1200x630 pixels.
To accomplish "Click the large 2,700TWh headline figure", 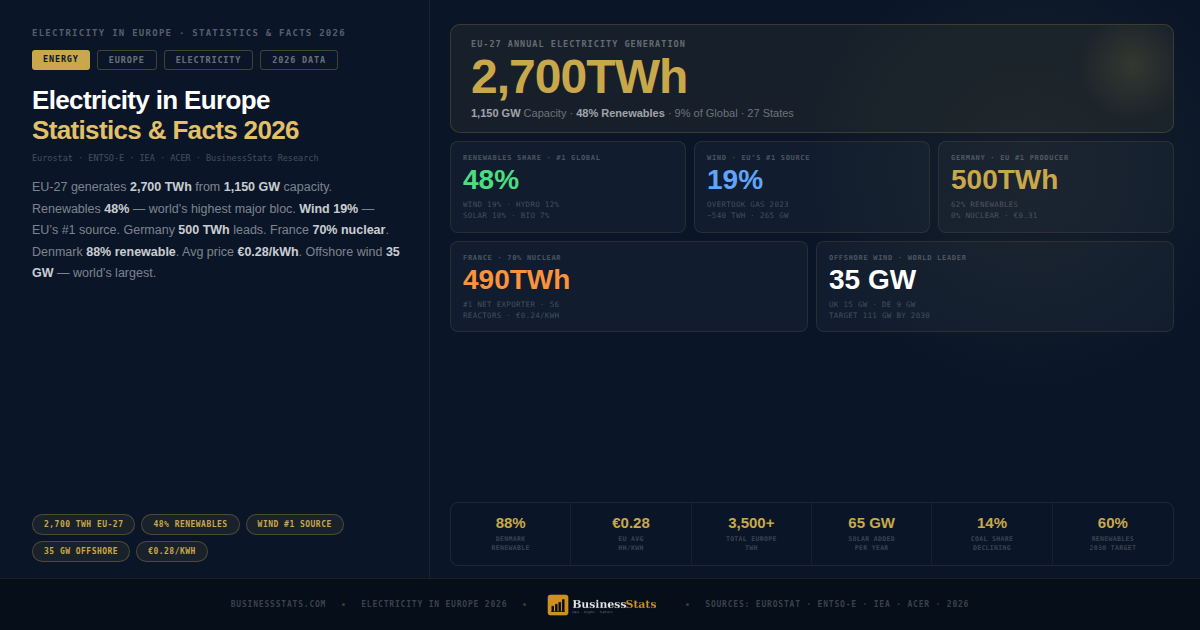I will [580, 76].
